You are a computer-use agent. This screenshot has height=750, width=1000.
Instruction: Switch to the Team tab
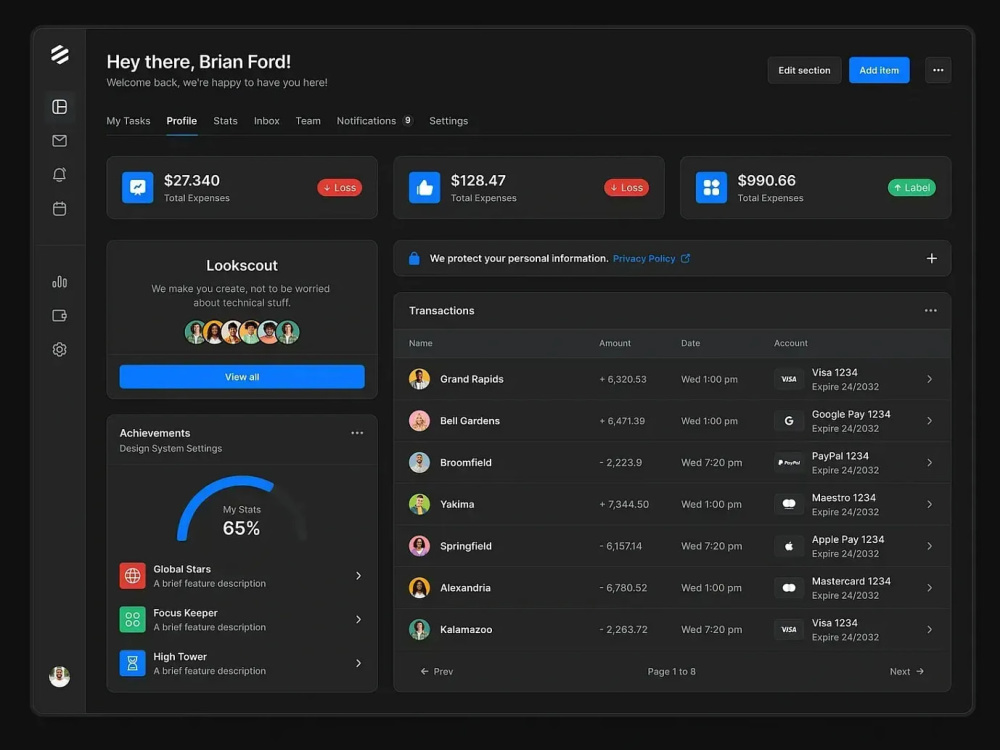coord(308,121)
